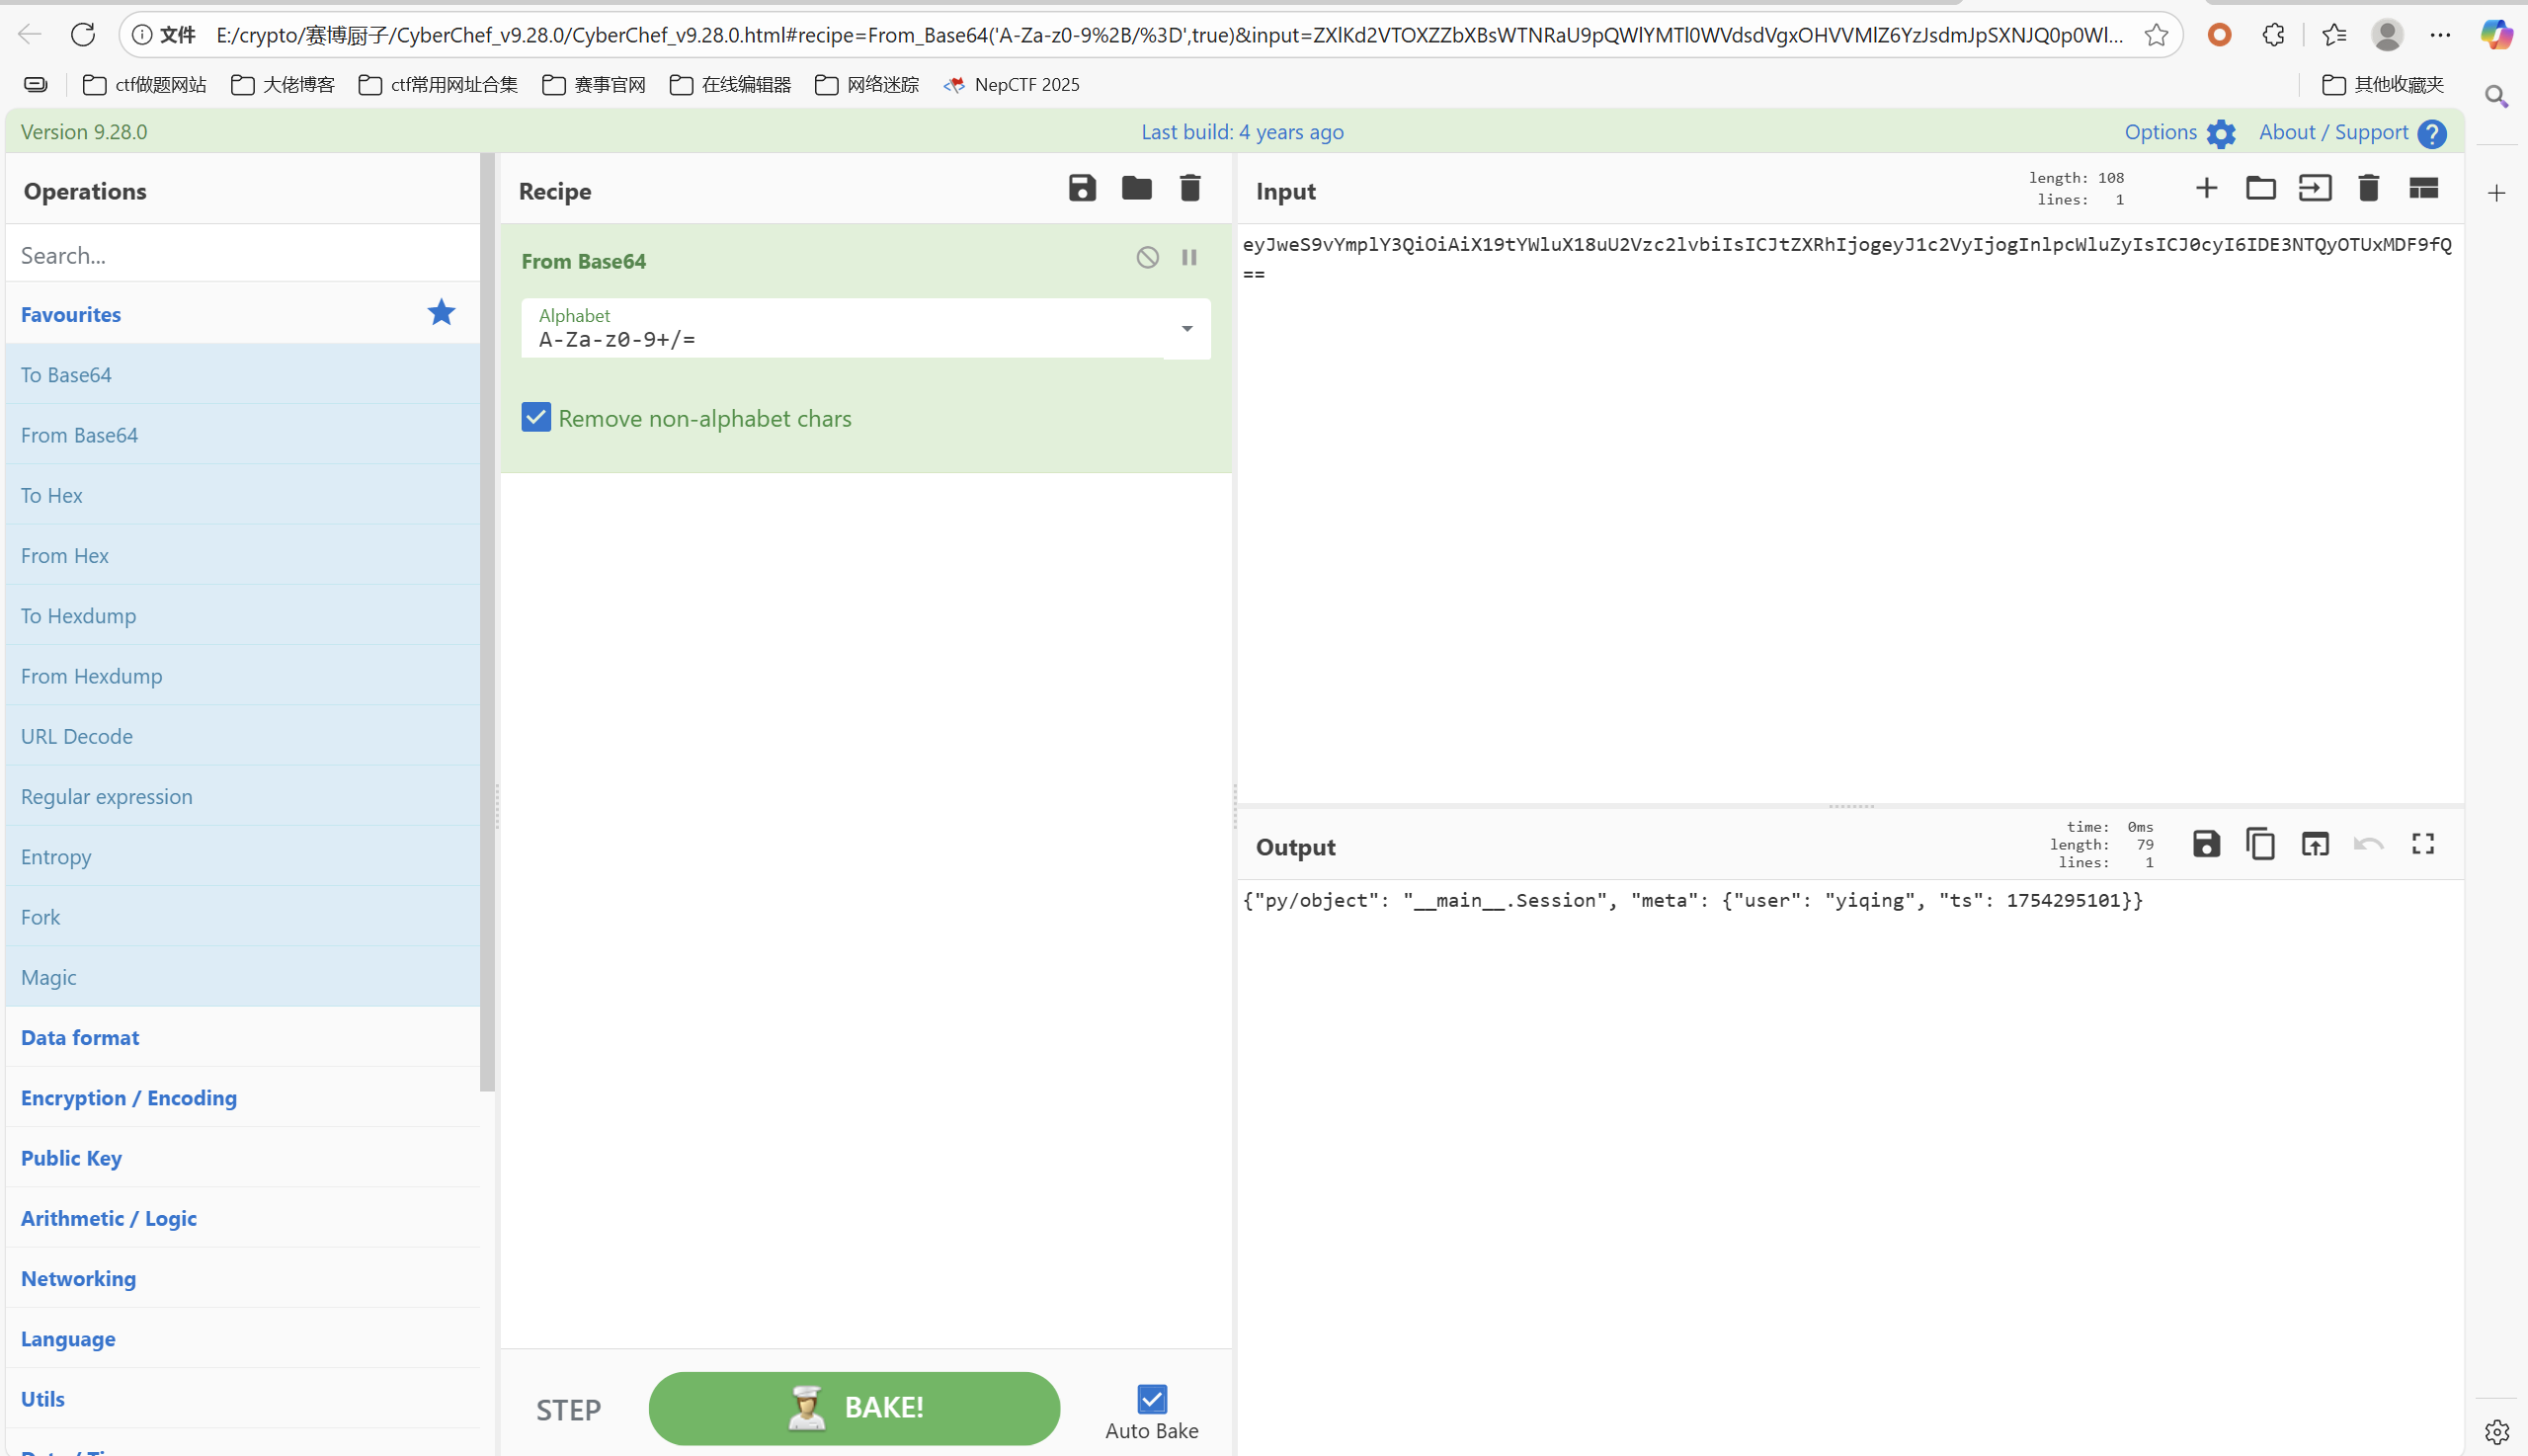Screen dimensions: 2528x1456
Task: Open browser extensions puzzle icon
Action: pos(2274,35)
